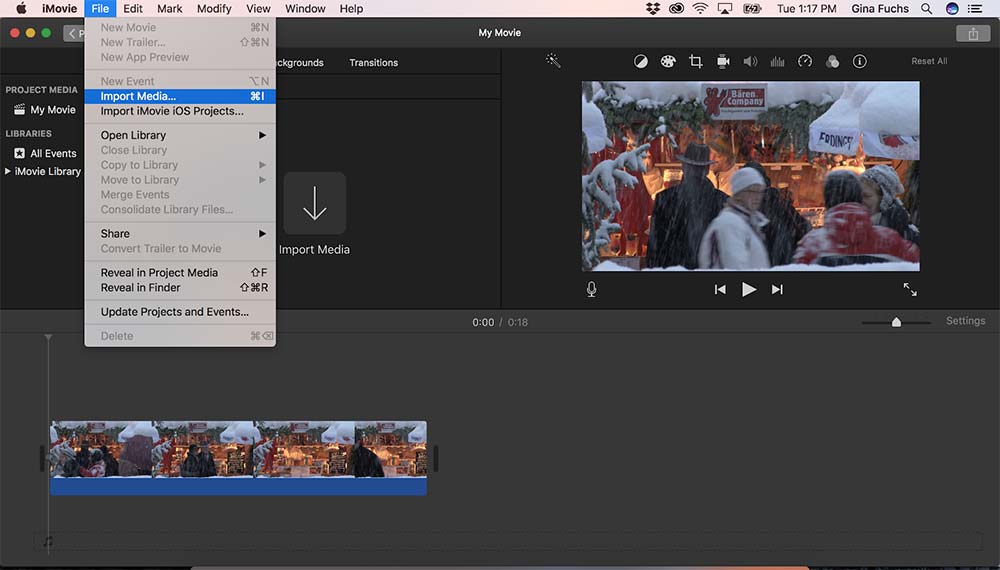Open the Wi-Fi status menu
Screen dimensions: 1000x570
click(x=700, y=8)
